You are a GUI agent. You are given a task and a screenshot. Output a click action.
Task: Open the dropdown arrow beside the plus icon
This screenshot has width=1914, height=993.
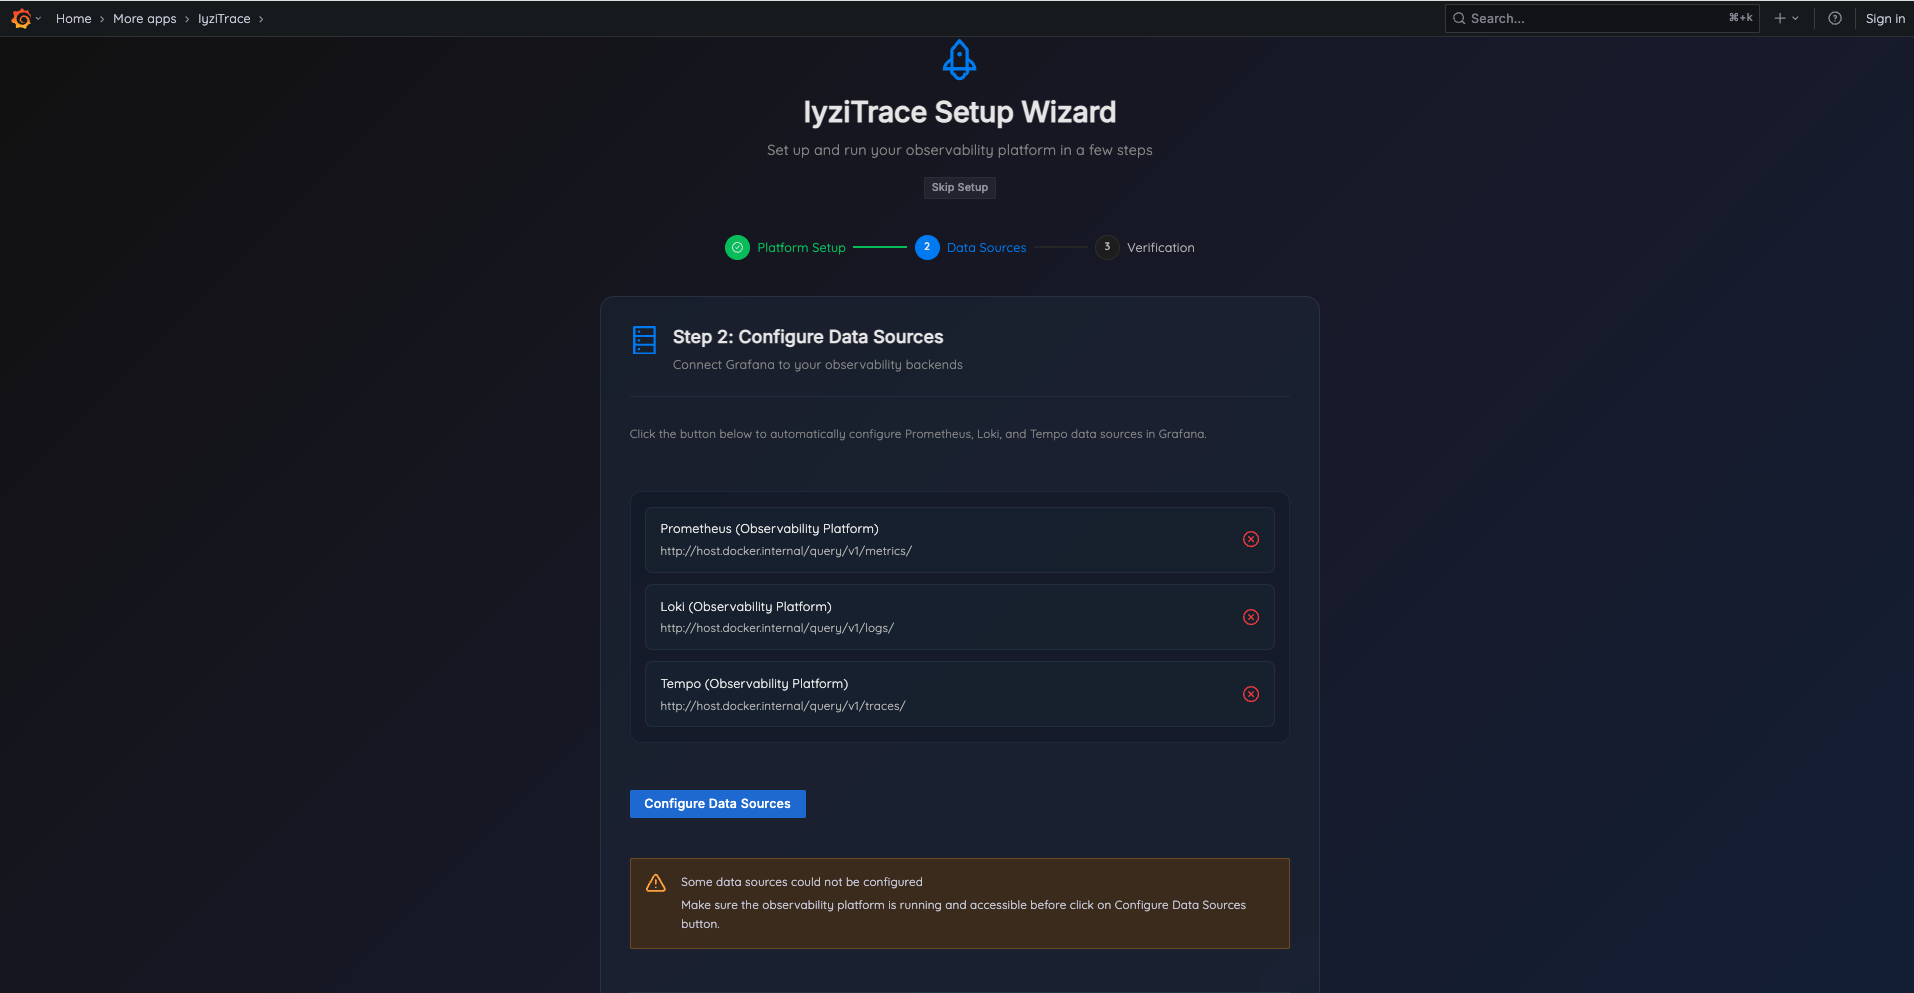coord(1795,18)
